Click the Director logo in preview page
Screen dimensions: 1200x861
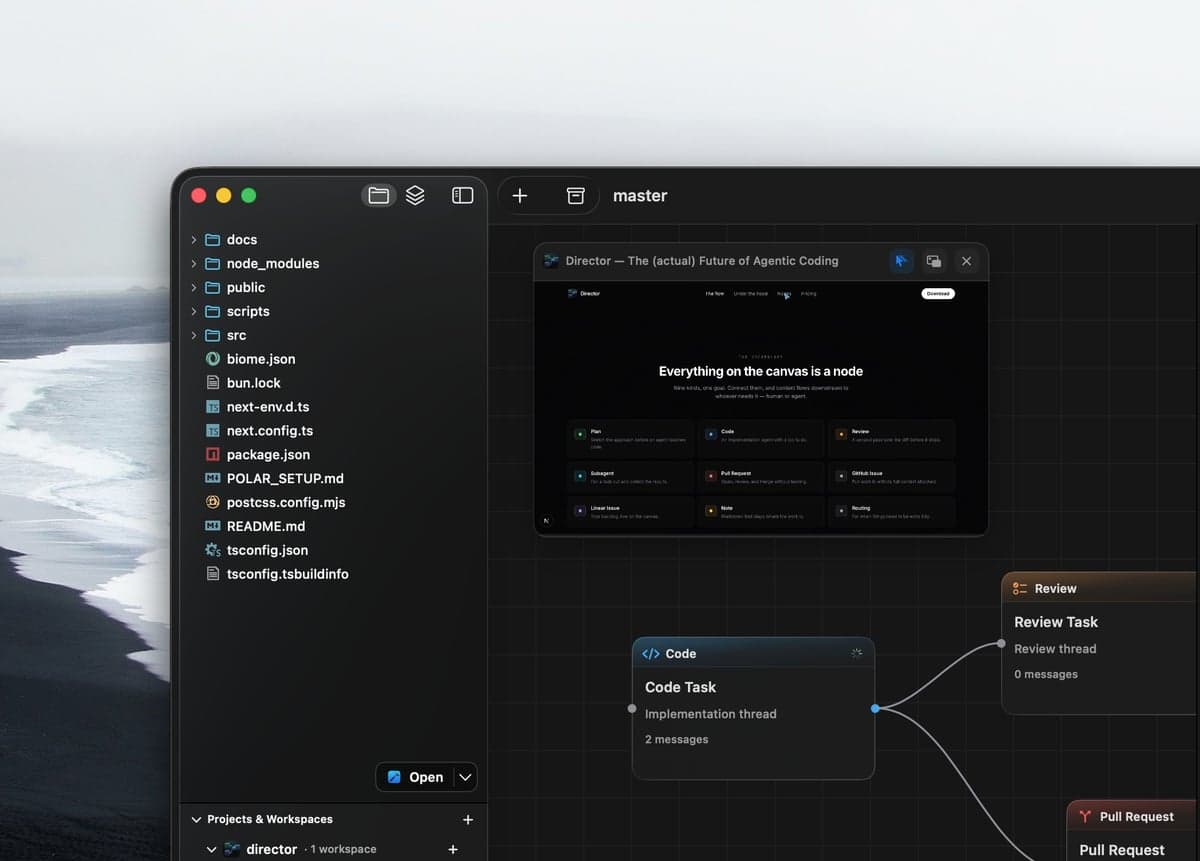pyautogui.click(x=584, y=294)
